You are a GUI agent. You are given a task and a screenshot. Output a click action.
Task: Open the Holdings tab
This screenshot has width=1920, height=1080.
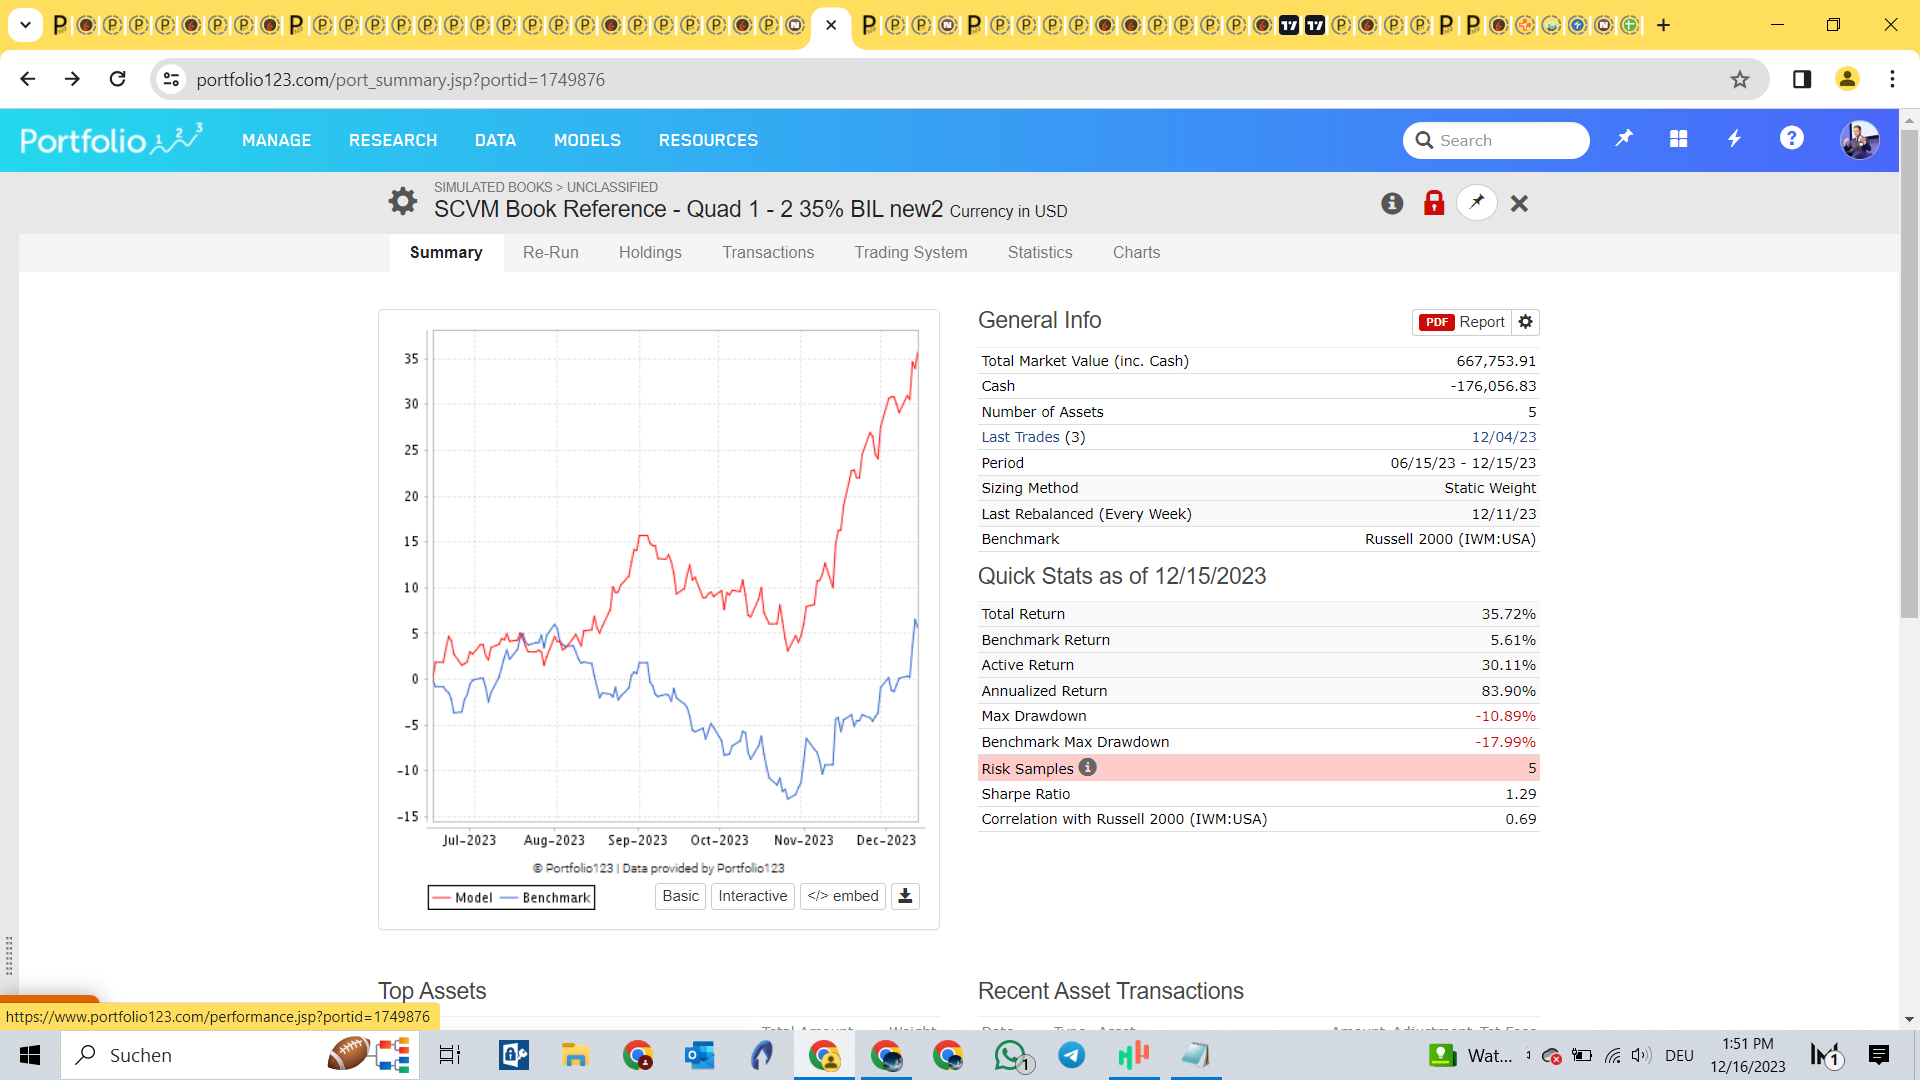tap(650, 252)
